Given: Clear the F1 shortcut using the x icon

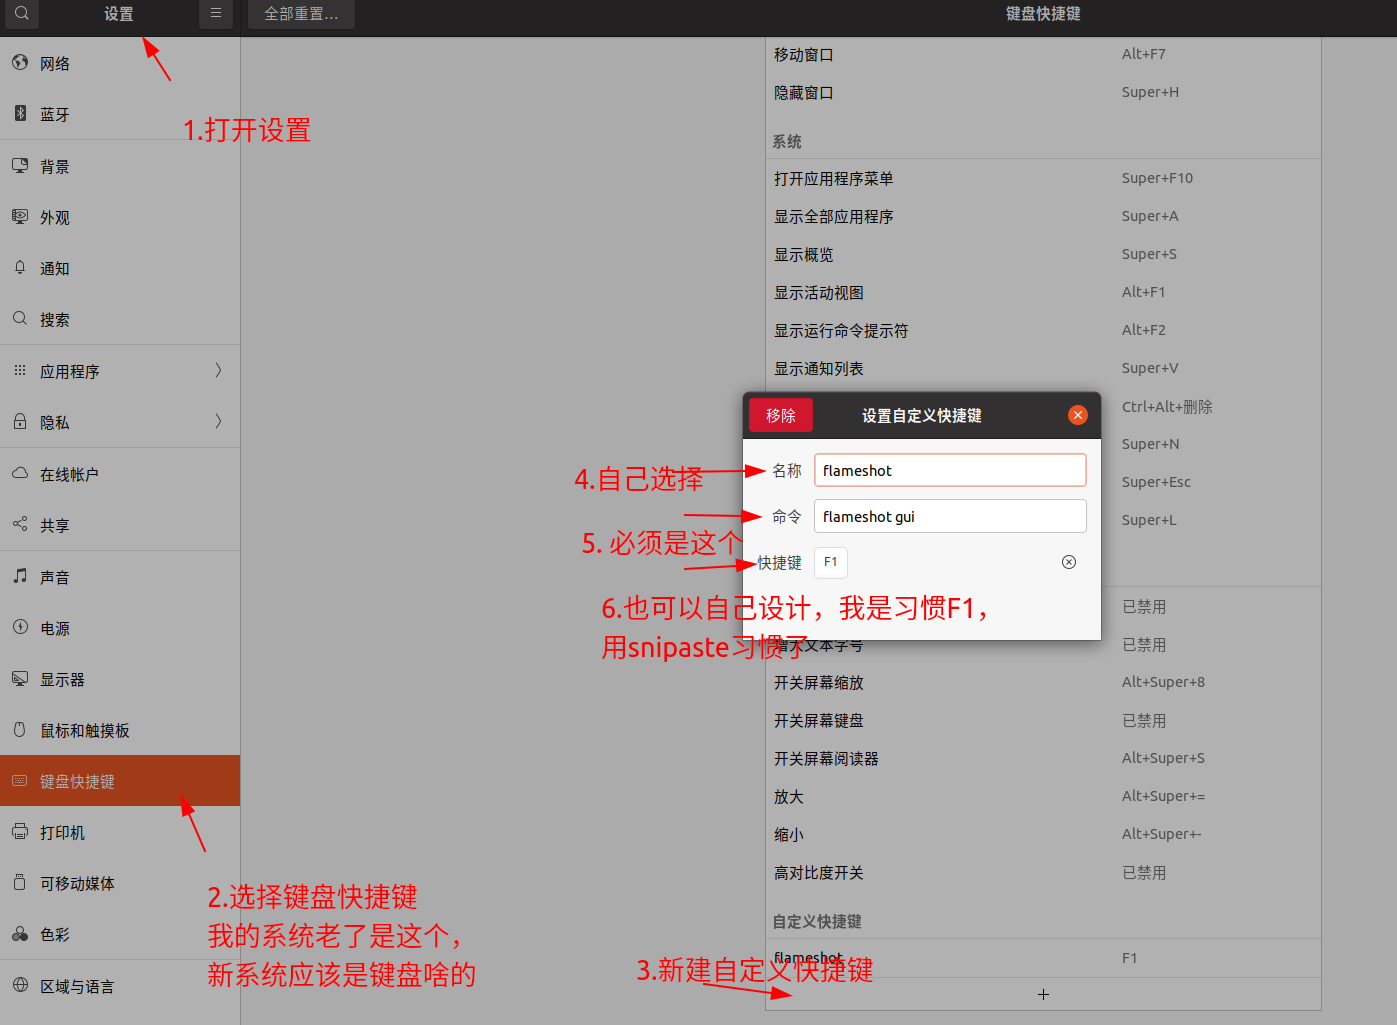Looking at the screenshot, I should pos(1069,562).
